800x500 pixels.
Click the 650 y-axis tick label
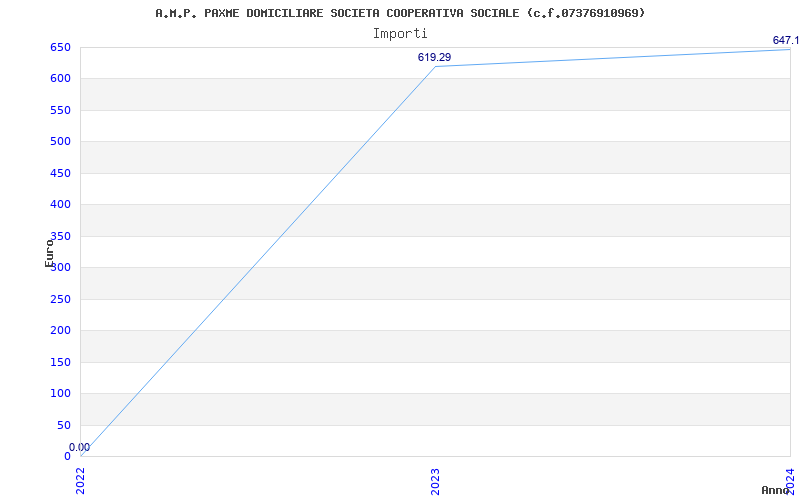(x=60, y=47)
